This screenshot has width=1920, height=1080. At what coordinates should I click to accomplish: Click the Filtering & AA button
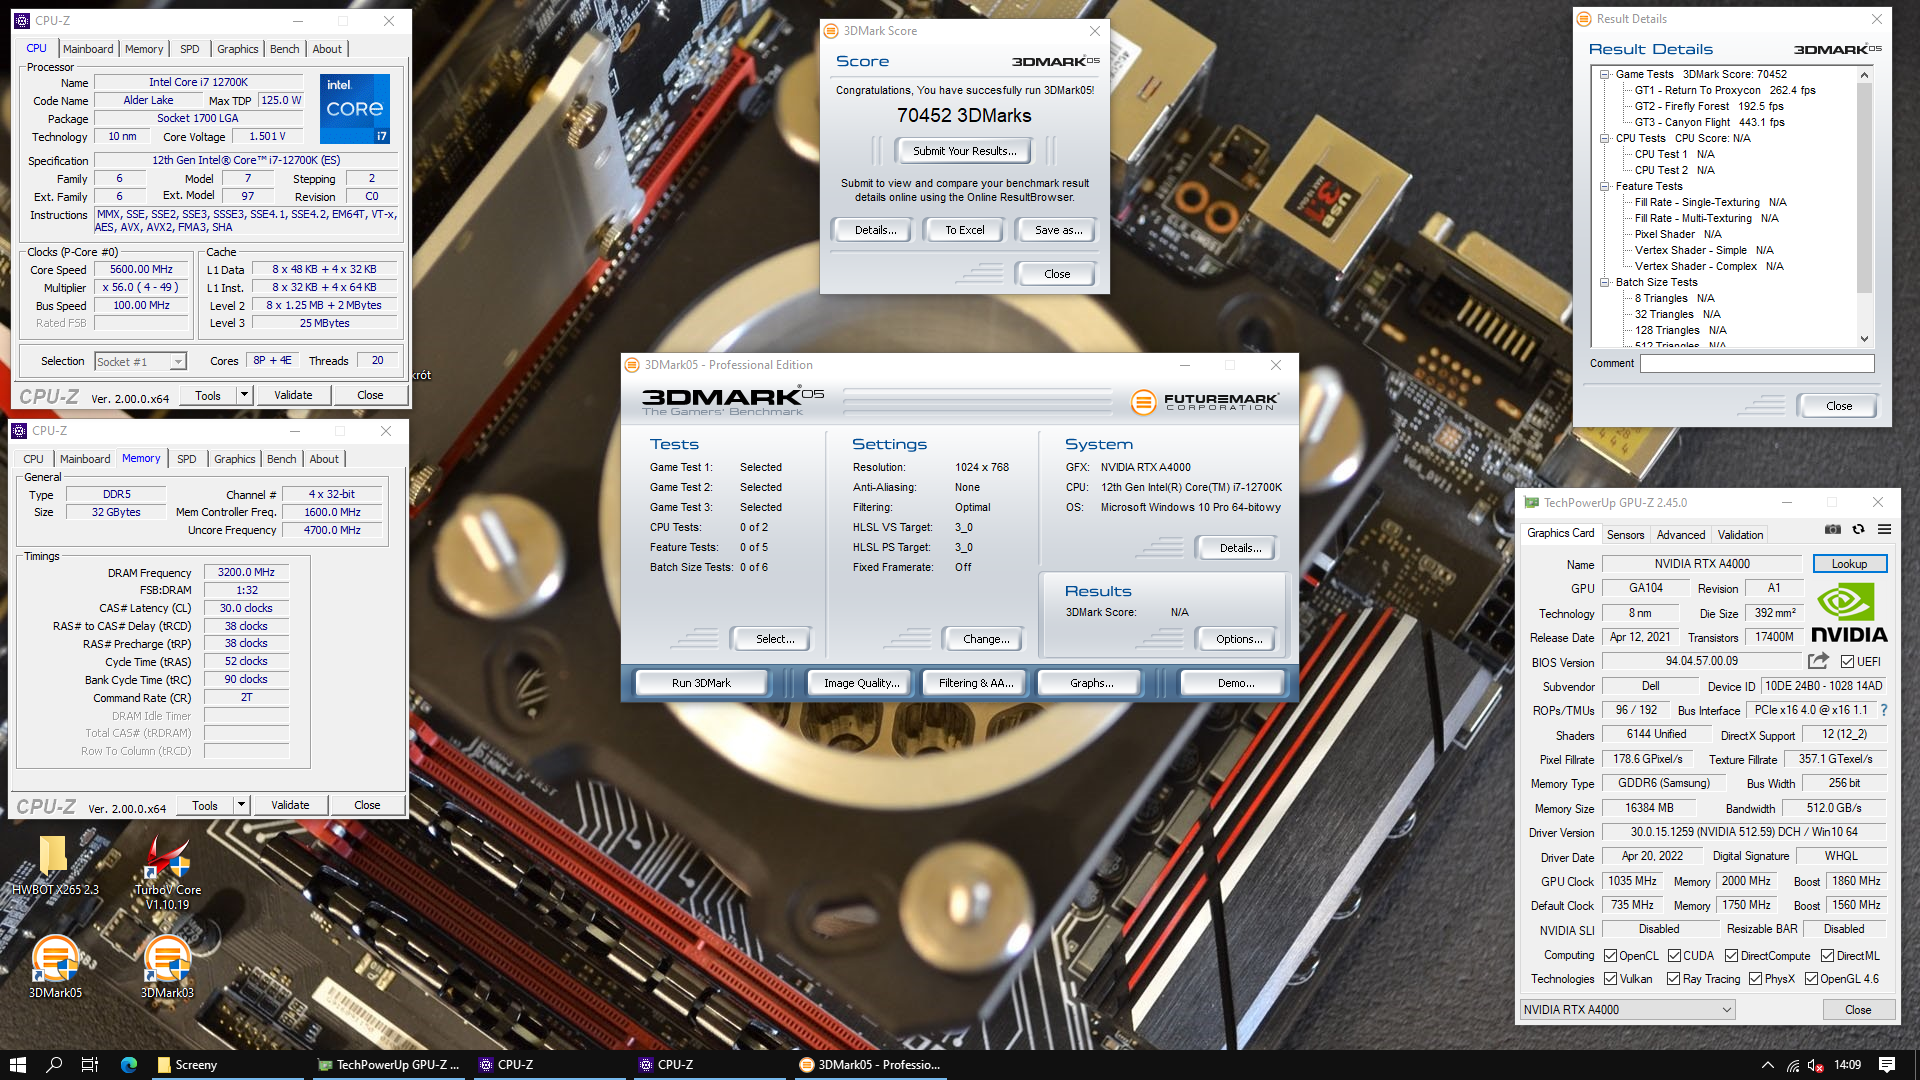(976, 683)
